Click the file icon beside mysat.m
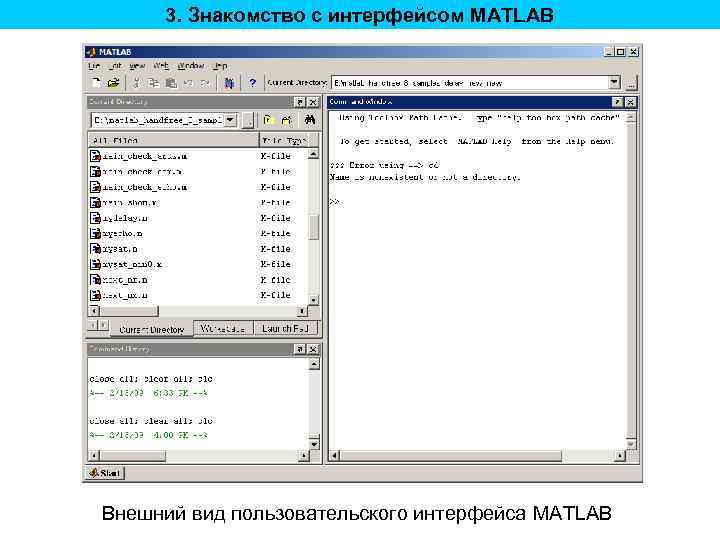 click(x=95, y=248)
